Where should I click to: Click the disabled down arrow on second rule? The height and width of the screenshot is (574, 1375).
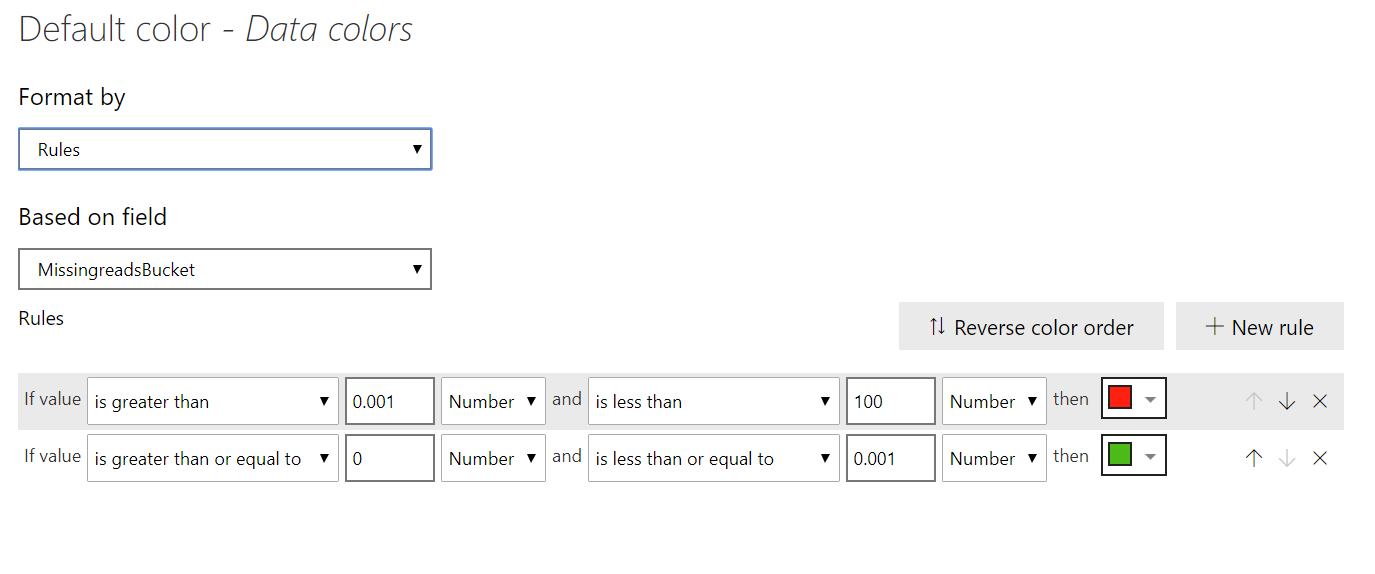[1287, 458]
